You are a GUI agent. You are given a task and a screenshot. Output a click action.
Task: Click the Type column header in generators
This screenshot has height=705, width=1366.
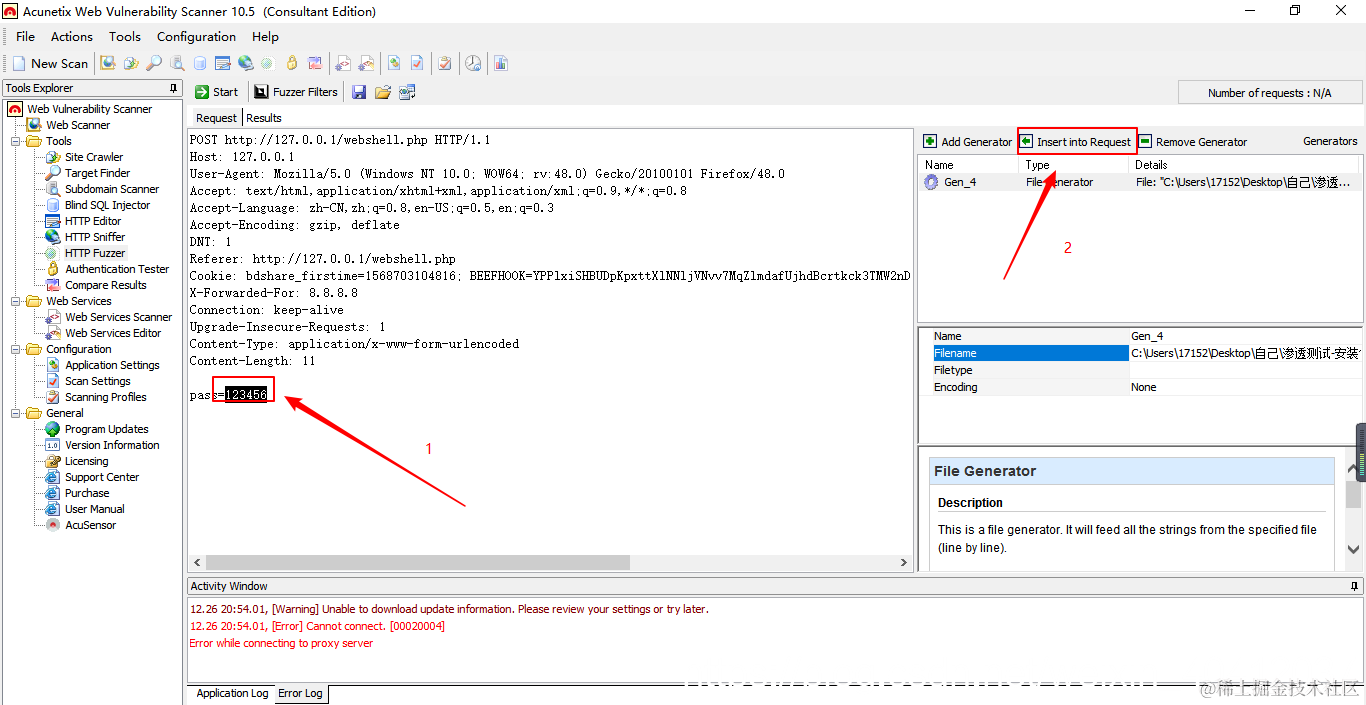click(1074, 165)
